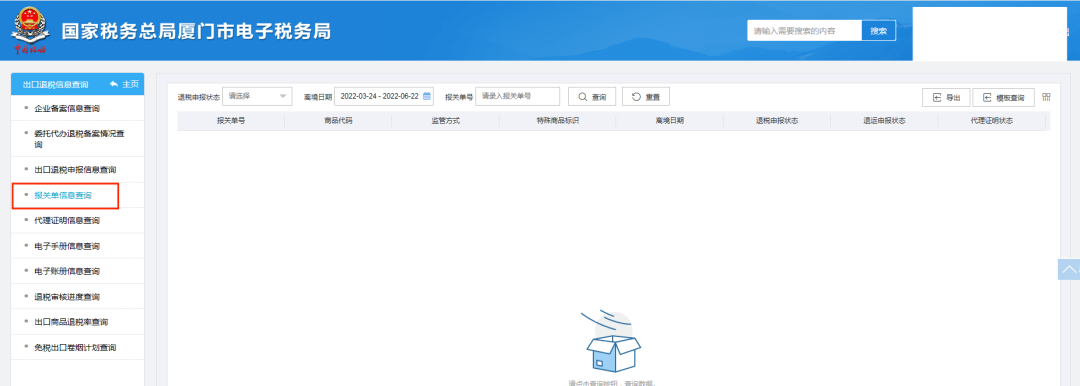This screenshot has width=1080, height=386.
Task: Open the 退税申报状态 dropdown
Action: click(257, 96)
